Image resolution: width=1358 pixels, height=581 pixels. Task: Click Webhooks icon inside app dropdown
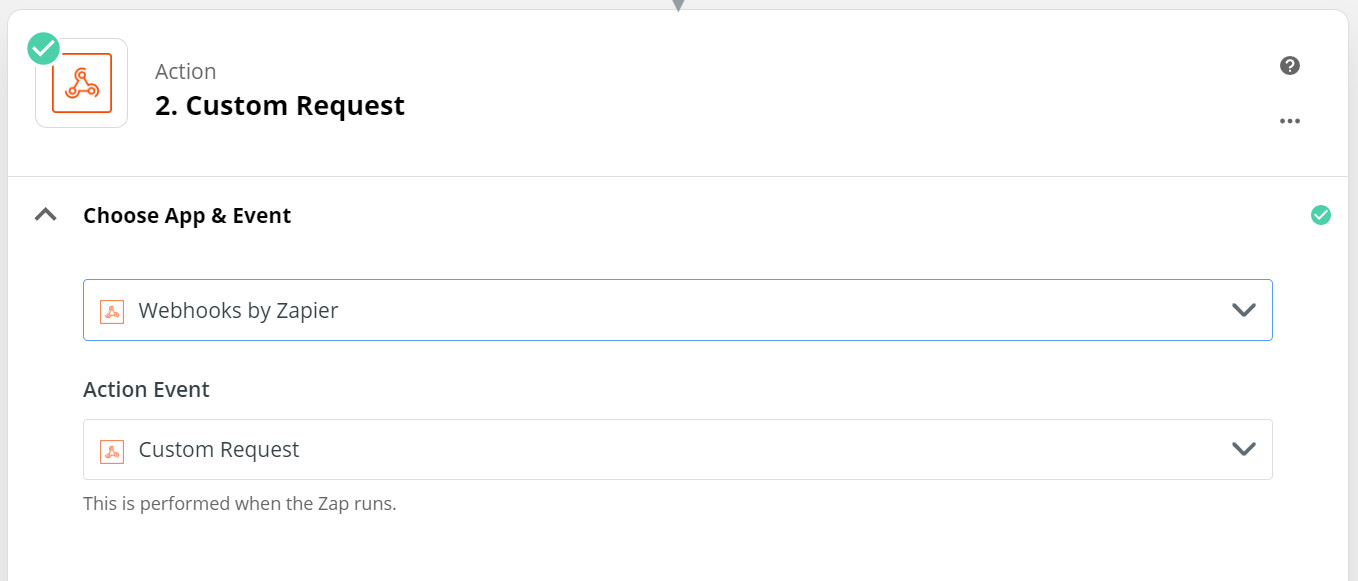[112, 311]
